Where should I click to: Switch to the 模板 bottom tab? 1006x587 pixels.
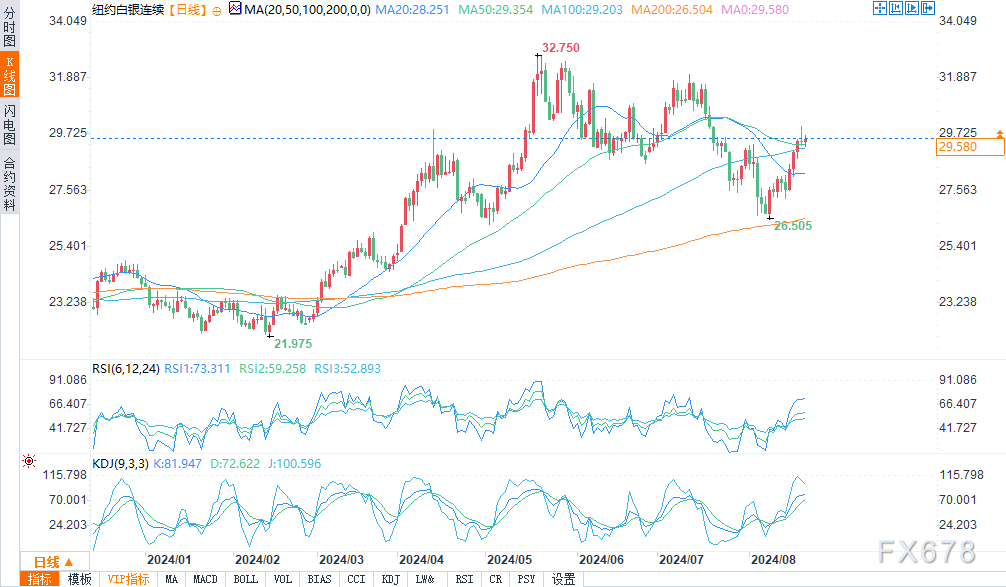pos(80,579)
